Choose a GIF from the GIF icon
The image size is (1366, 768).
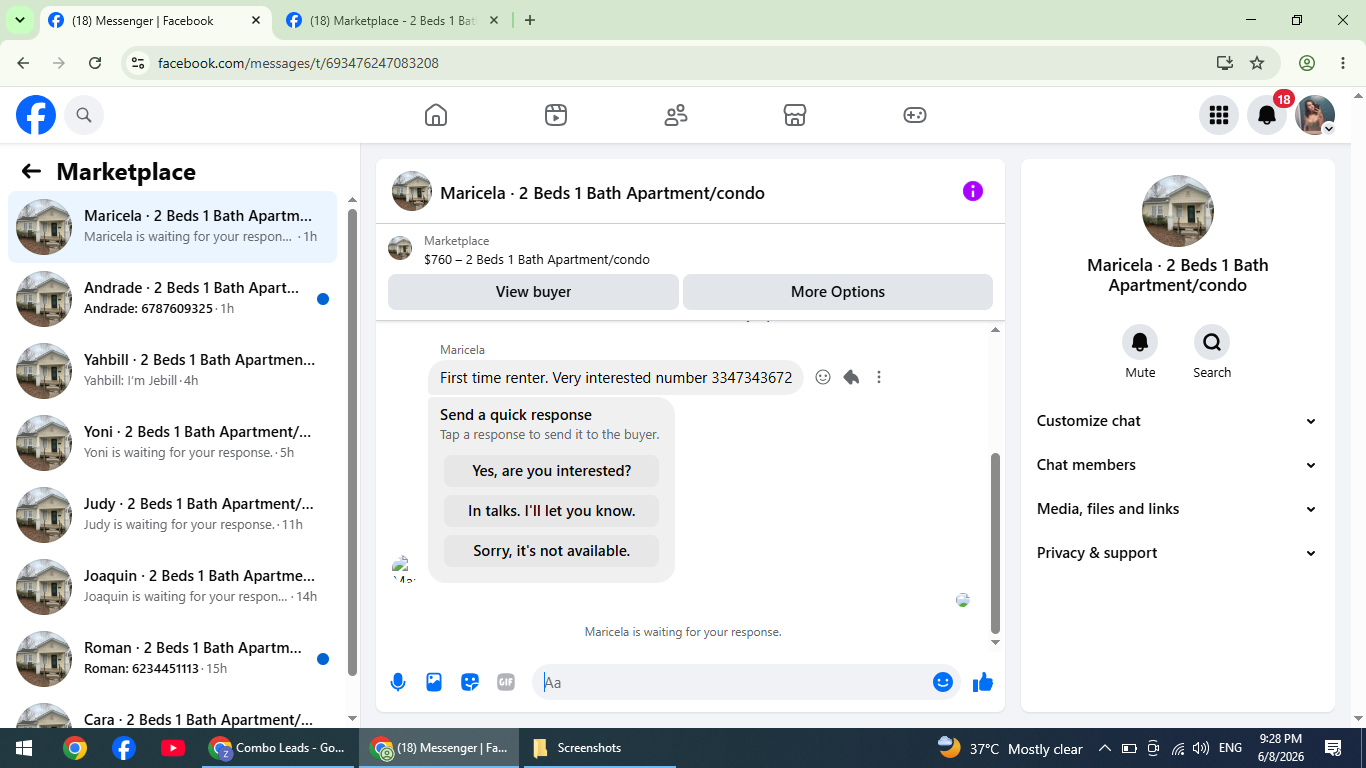[x=506, y=682]
